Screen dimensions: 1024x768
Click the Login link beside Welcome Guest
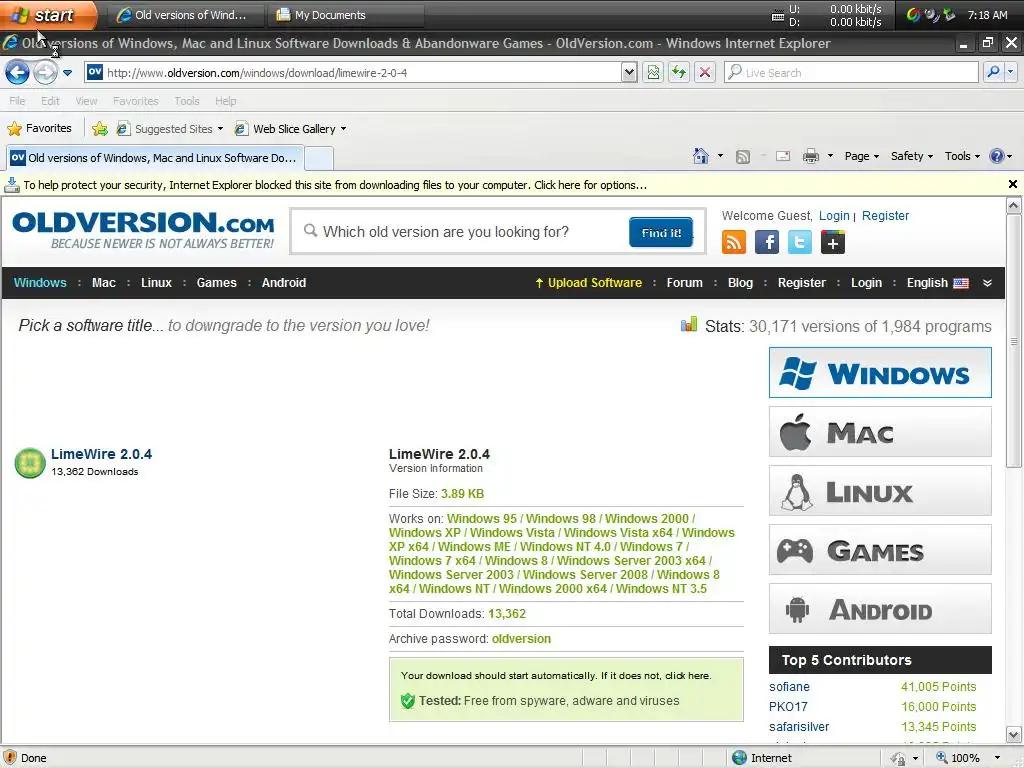(834, 216)
